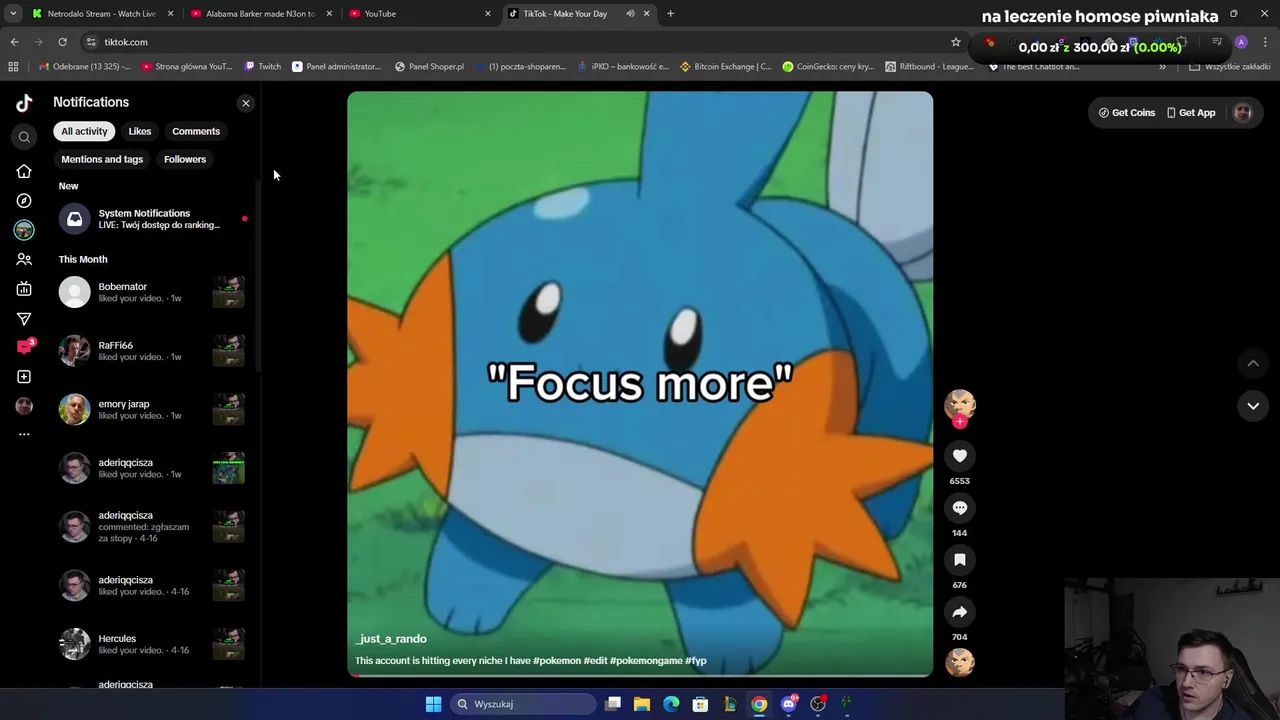Screen dimensions: 1280x720
Task: Open creator avatar beside the video
Action: point(960,403)
